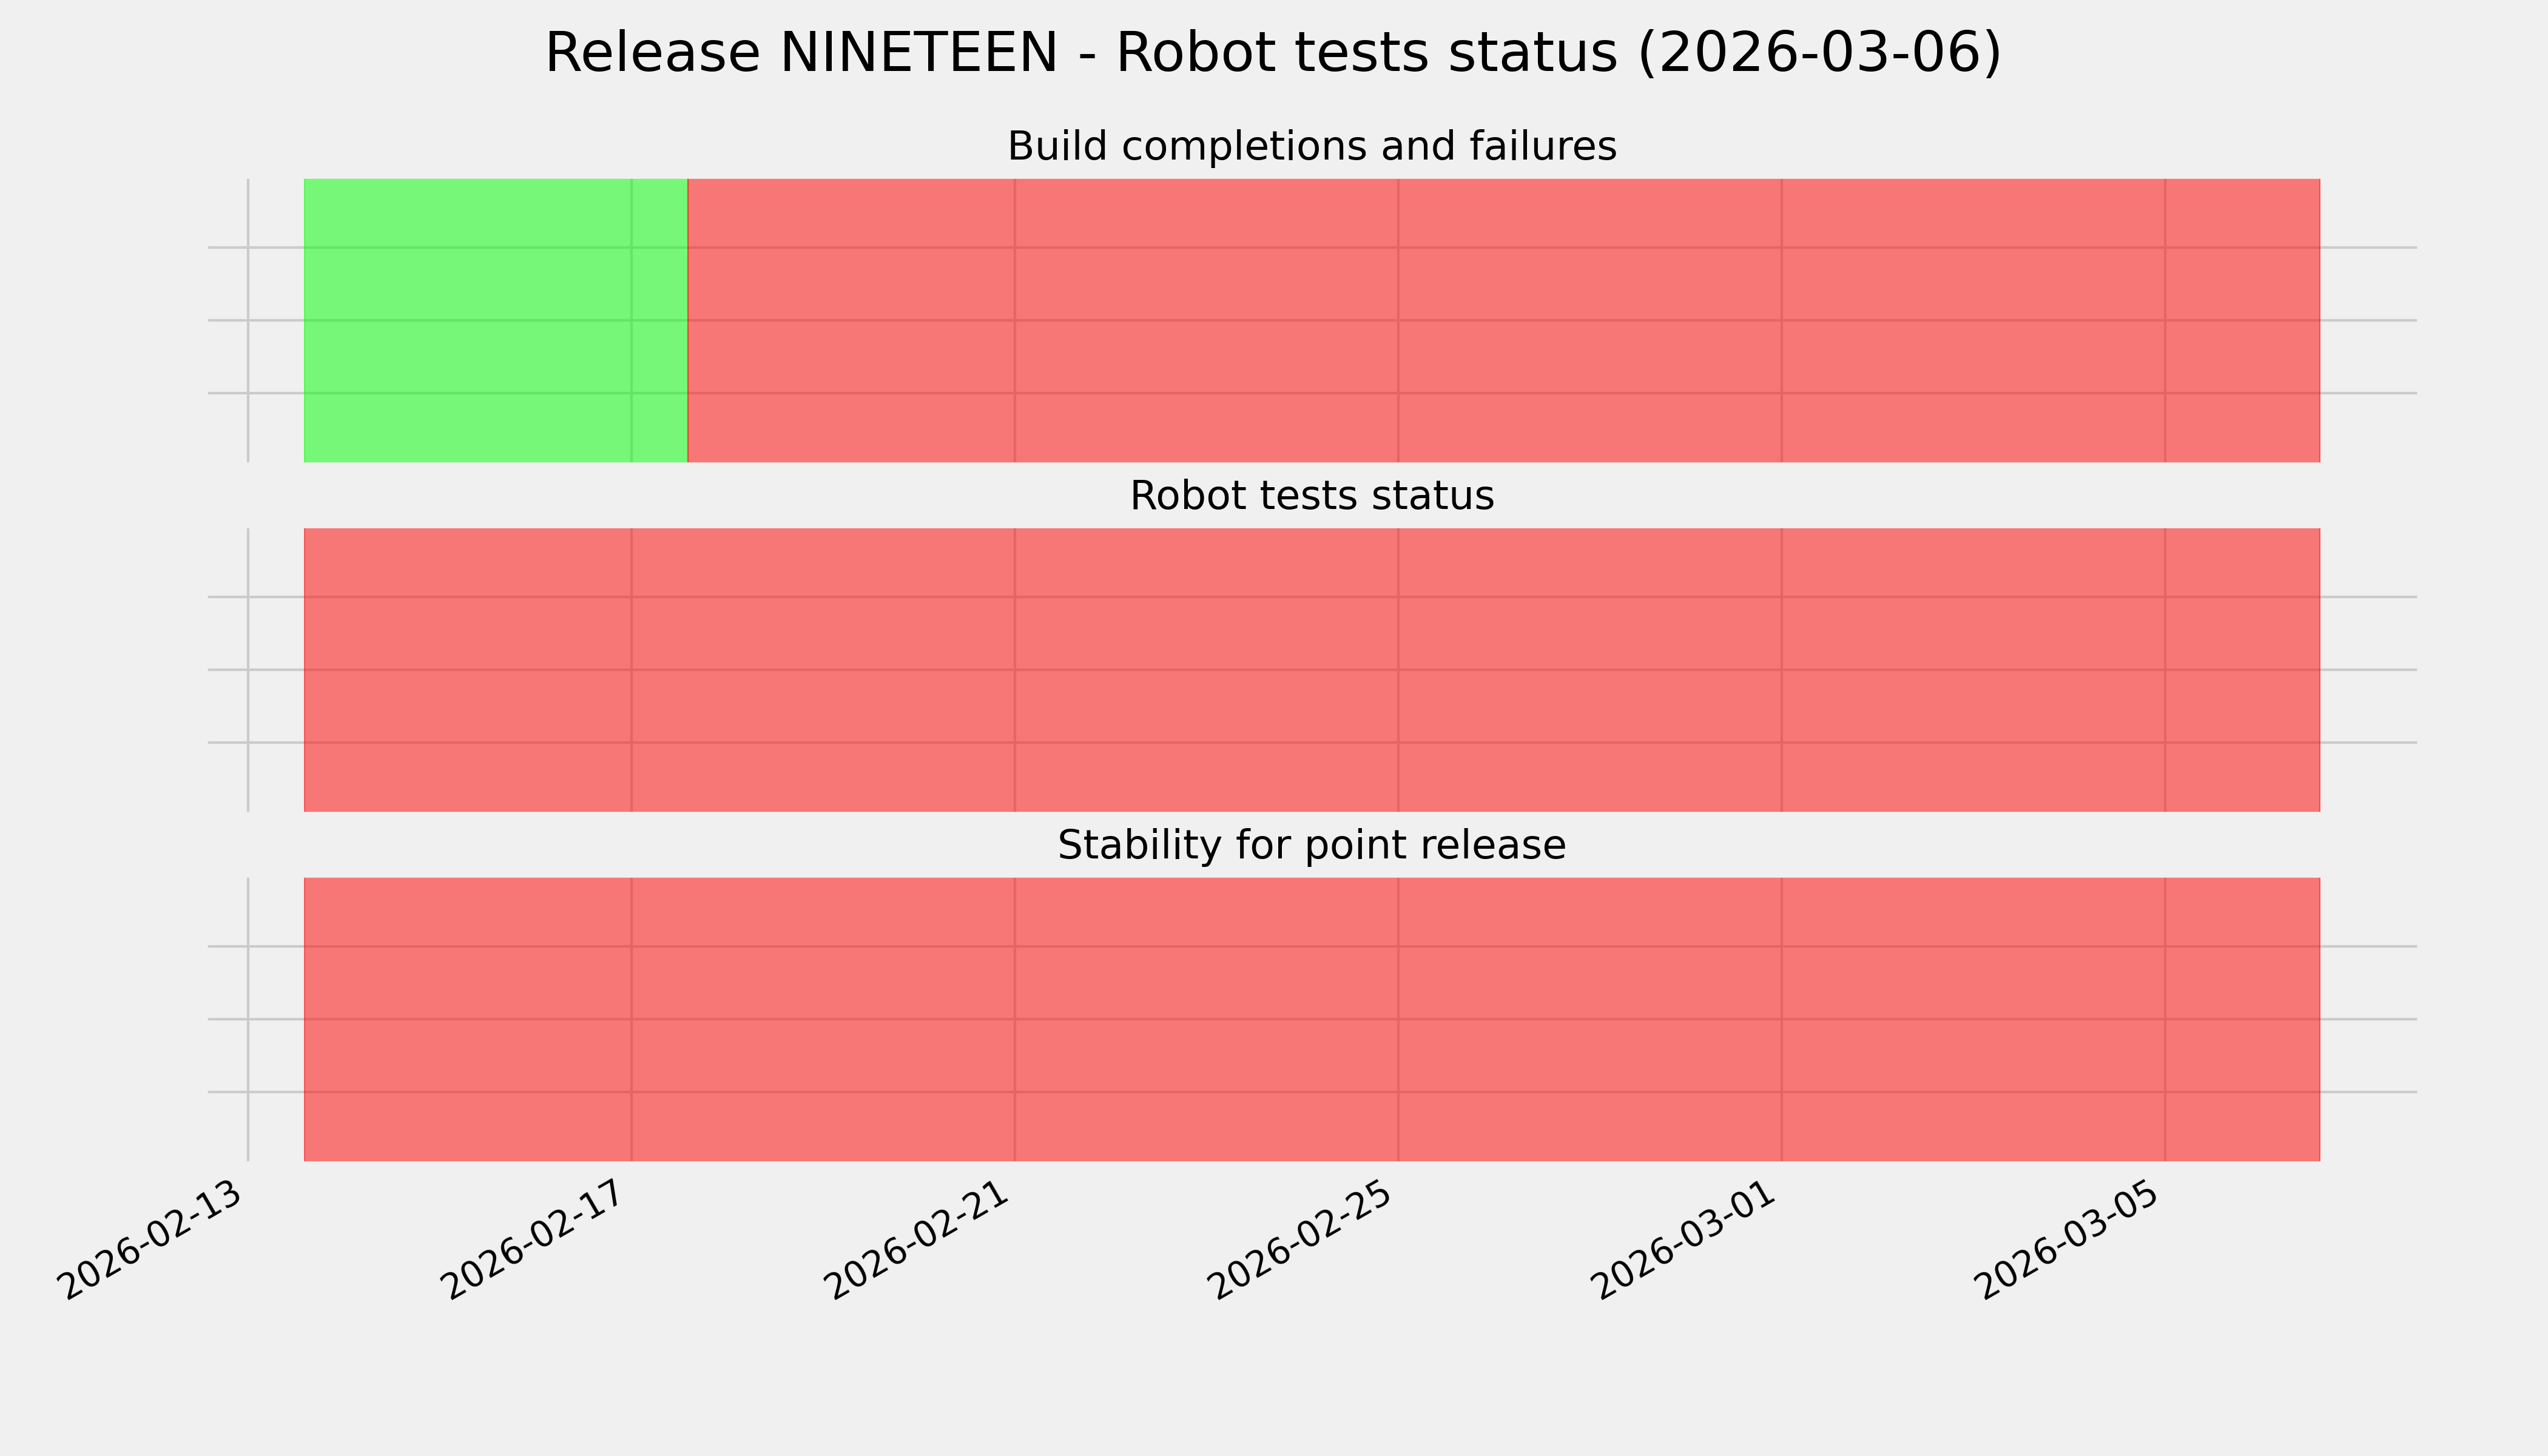This screenshot has width=2548, height=1456.
Task: Click the red region in the Build completions chart
Action: (x=1500, y=320)
